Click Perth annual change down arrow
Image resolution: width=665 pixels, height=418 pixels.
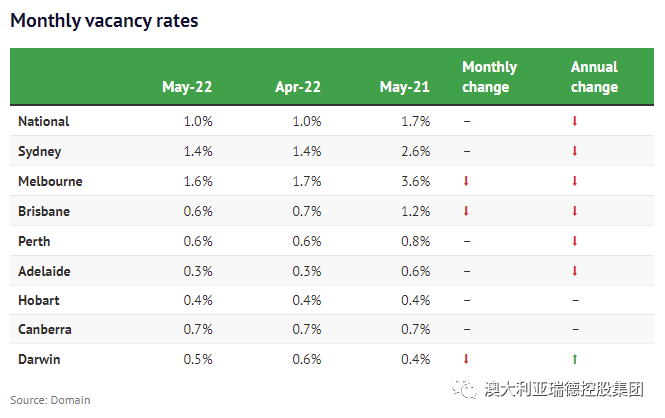tap(575, 241)
